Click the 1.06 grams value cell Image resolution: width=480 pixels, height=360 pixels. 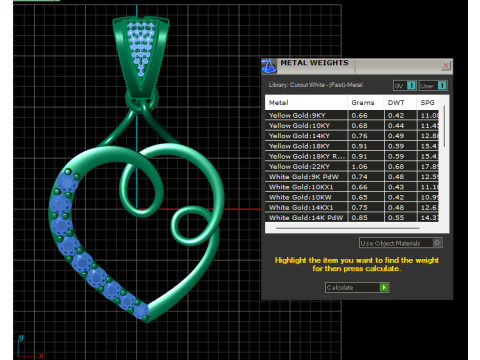tap(366, 166)
